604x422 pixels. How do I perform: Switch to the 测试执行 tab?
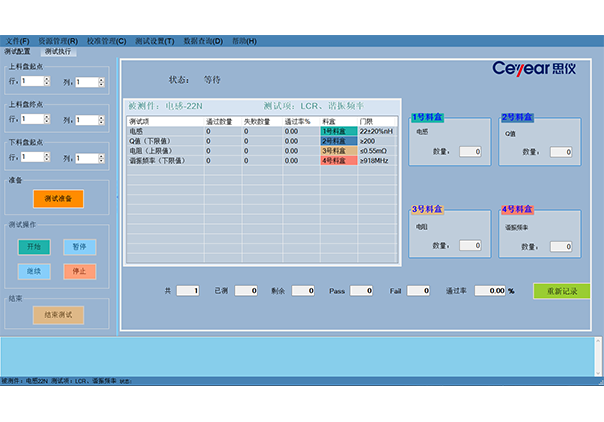pos(58,50)
